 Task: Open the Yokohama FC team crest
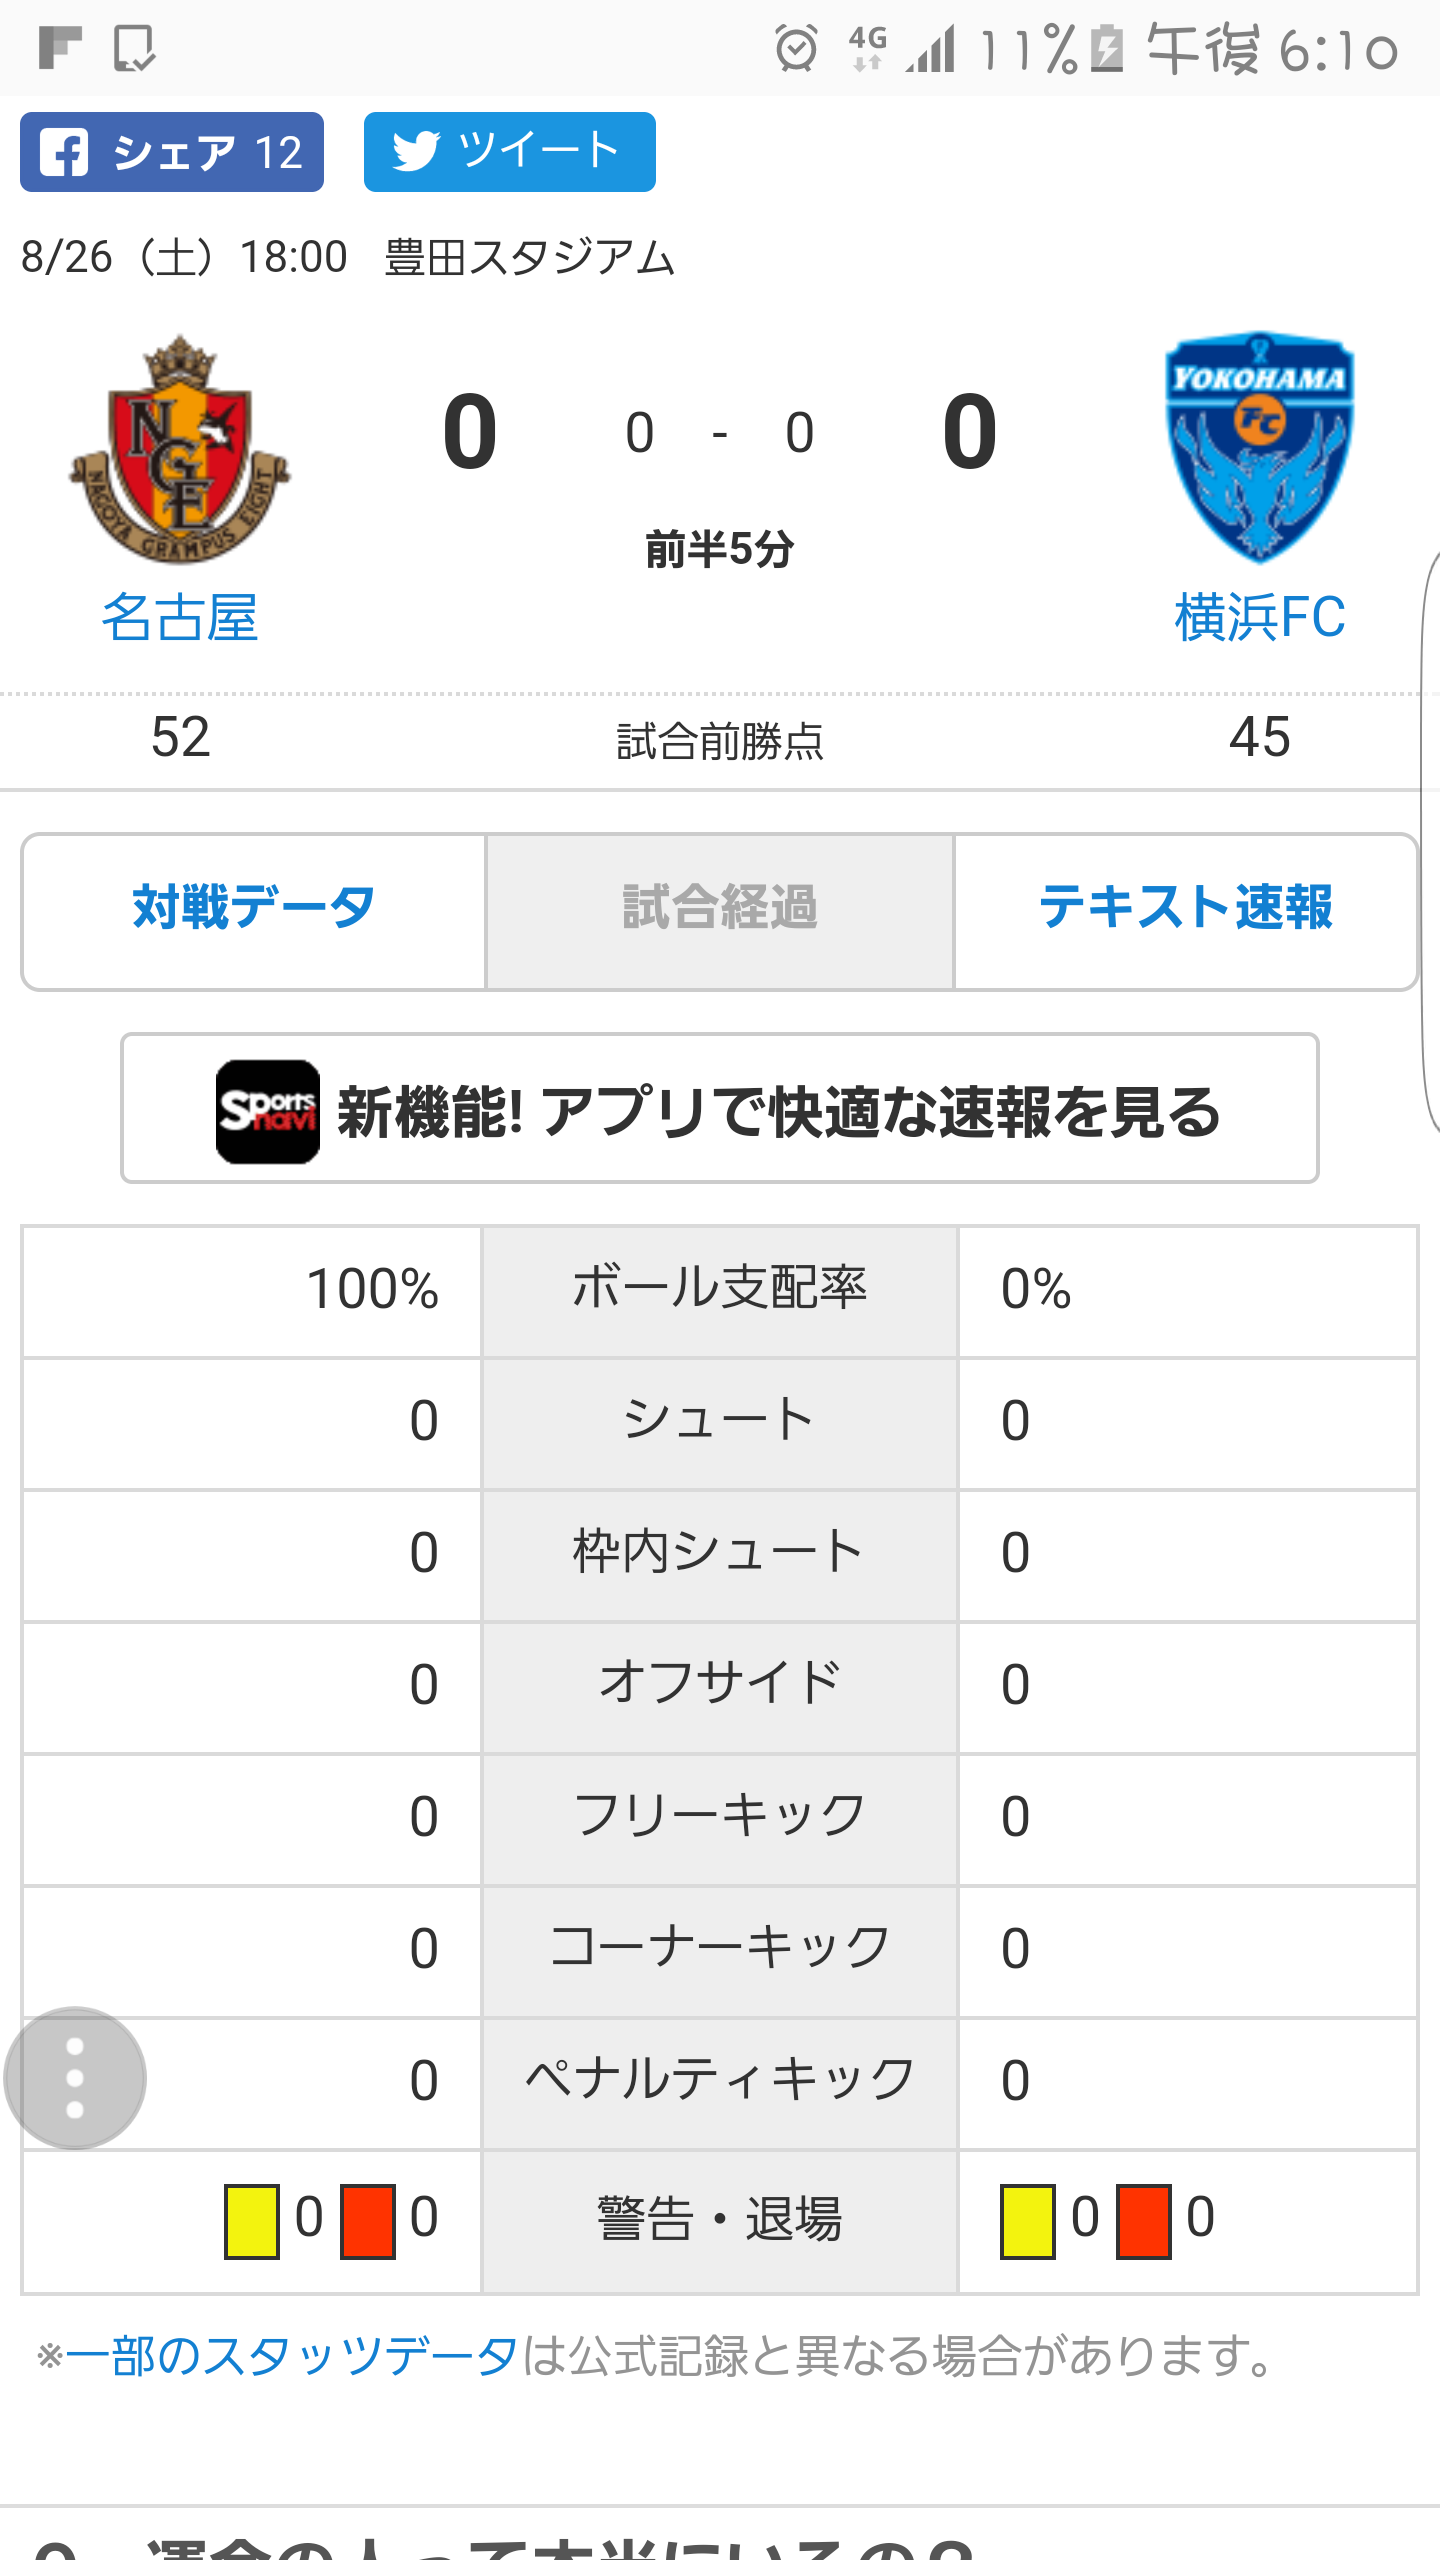[1259, 446]
